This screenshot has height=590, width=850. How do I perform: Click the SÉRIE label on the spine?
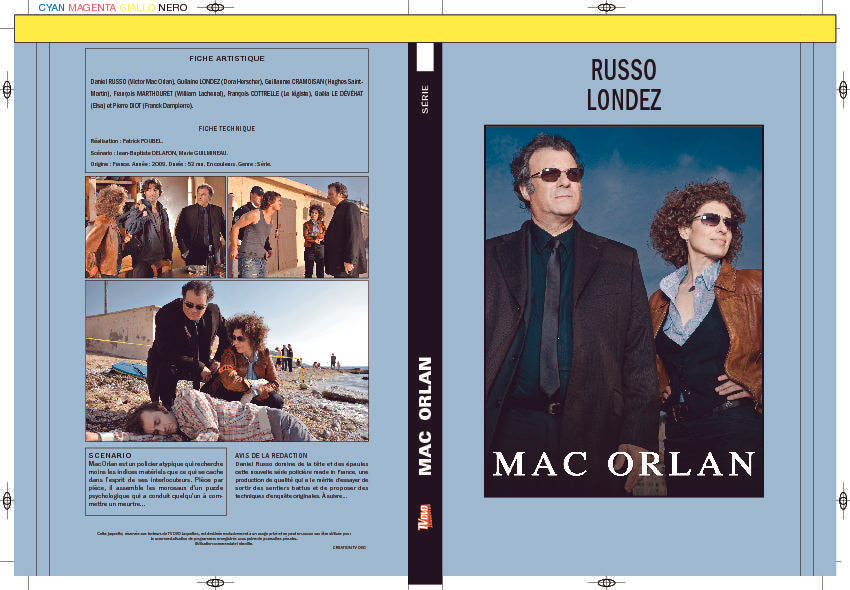click(x=425, y=99)
